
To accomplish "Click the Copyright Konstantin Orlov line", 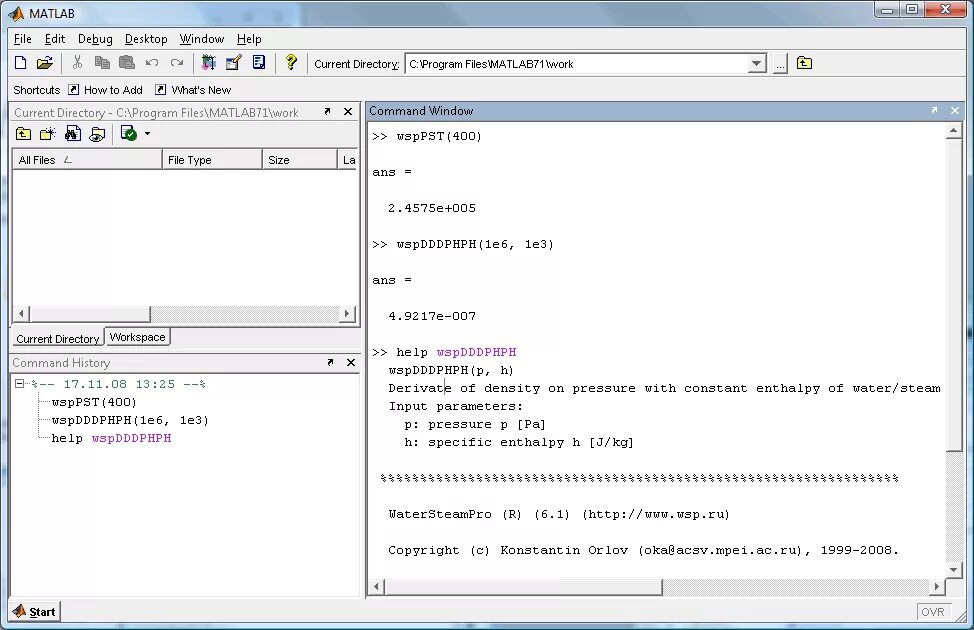I will [x=644, y=550].
